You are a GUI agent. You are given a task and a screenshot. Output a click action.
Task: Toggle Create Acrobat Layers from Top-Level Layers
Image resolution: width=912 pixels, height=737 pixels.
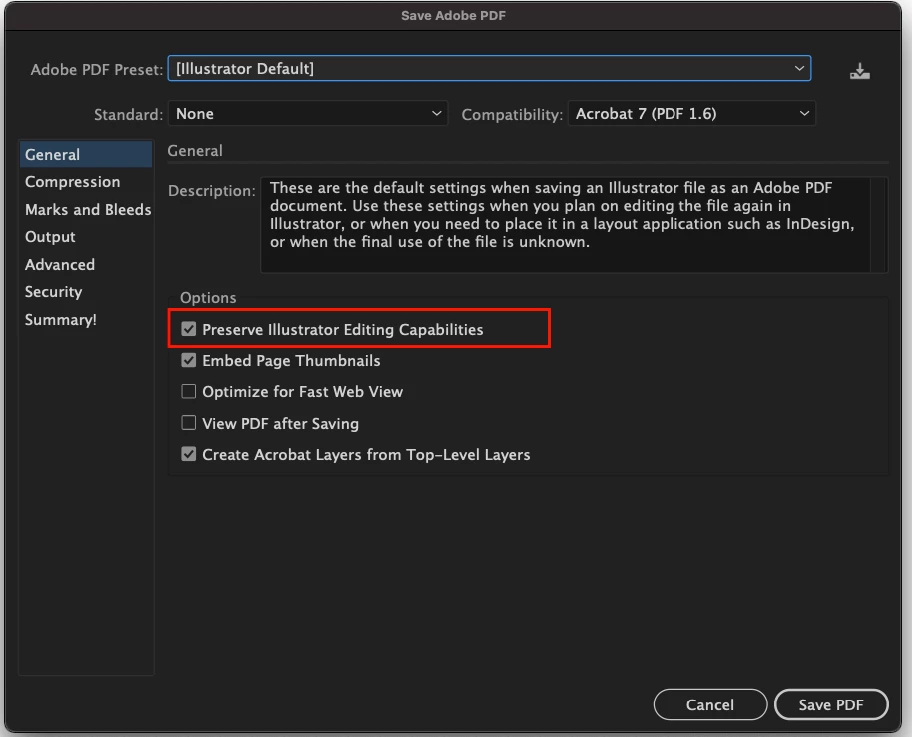[188, 454]
